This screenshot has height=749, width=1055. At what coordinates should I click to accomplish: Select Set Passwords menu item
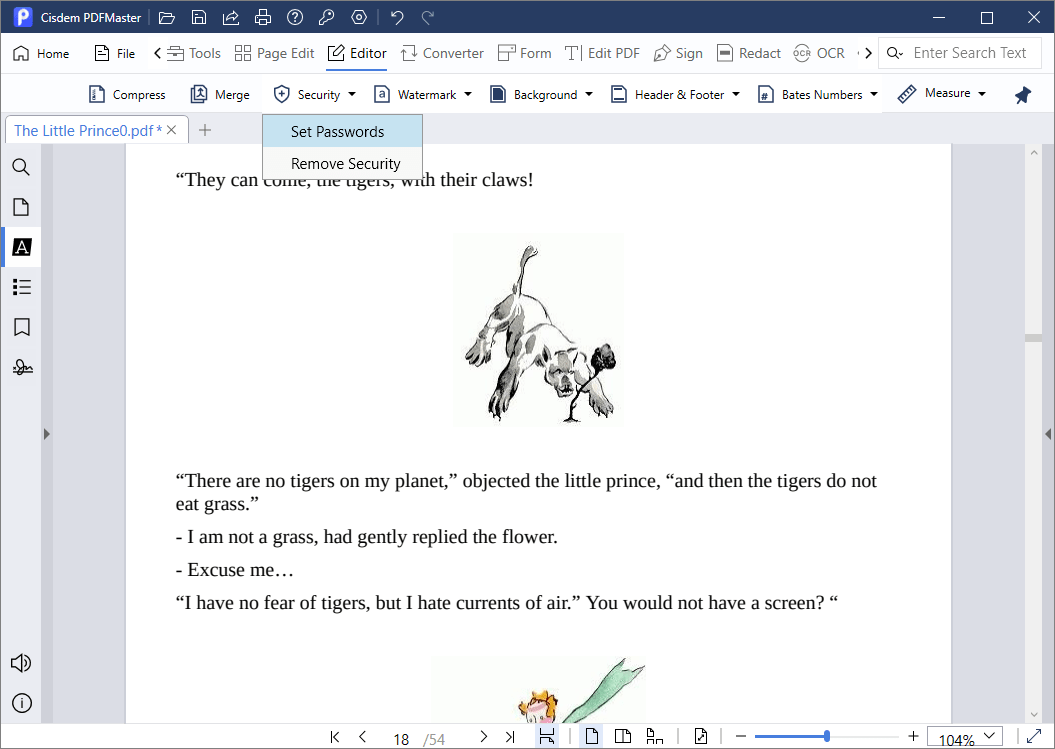(342, 131)
